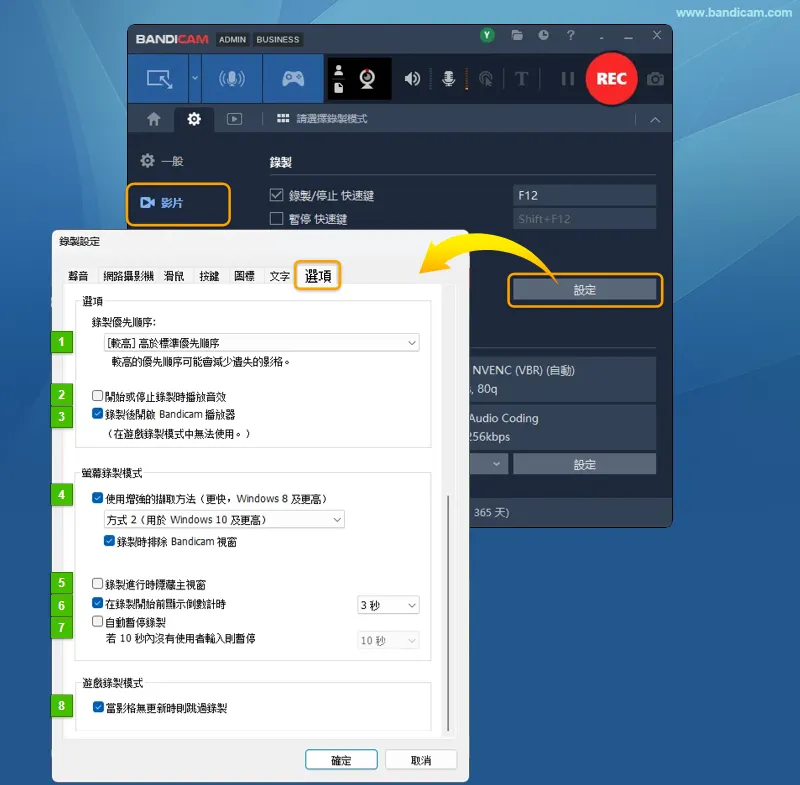
Task: Open 錄製優先順序 priority dropdown
Action: (262, 343)
